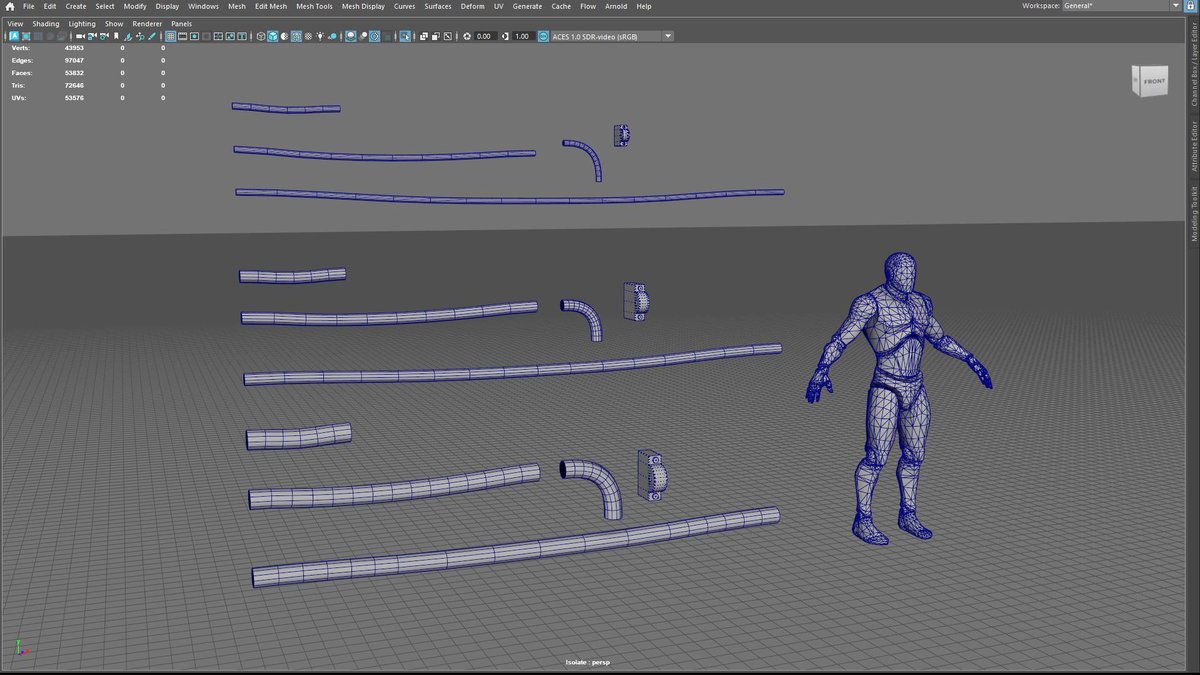Click the Safe Title icon
Image resolution: width=1200 pixels, height=675 pixels.
tap(242, 36)
